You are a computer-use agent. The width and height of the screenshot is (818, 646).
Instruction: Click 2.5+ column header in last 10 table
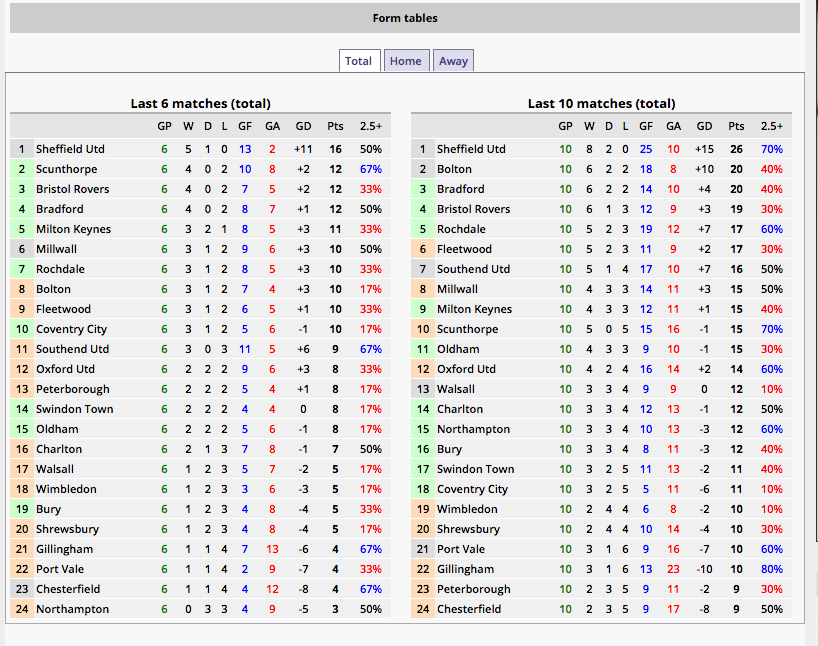772,126
